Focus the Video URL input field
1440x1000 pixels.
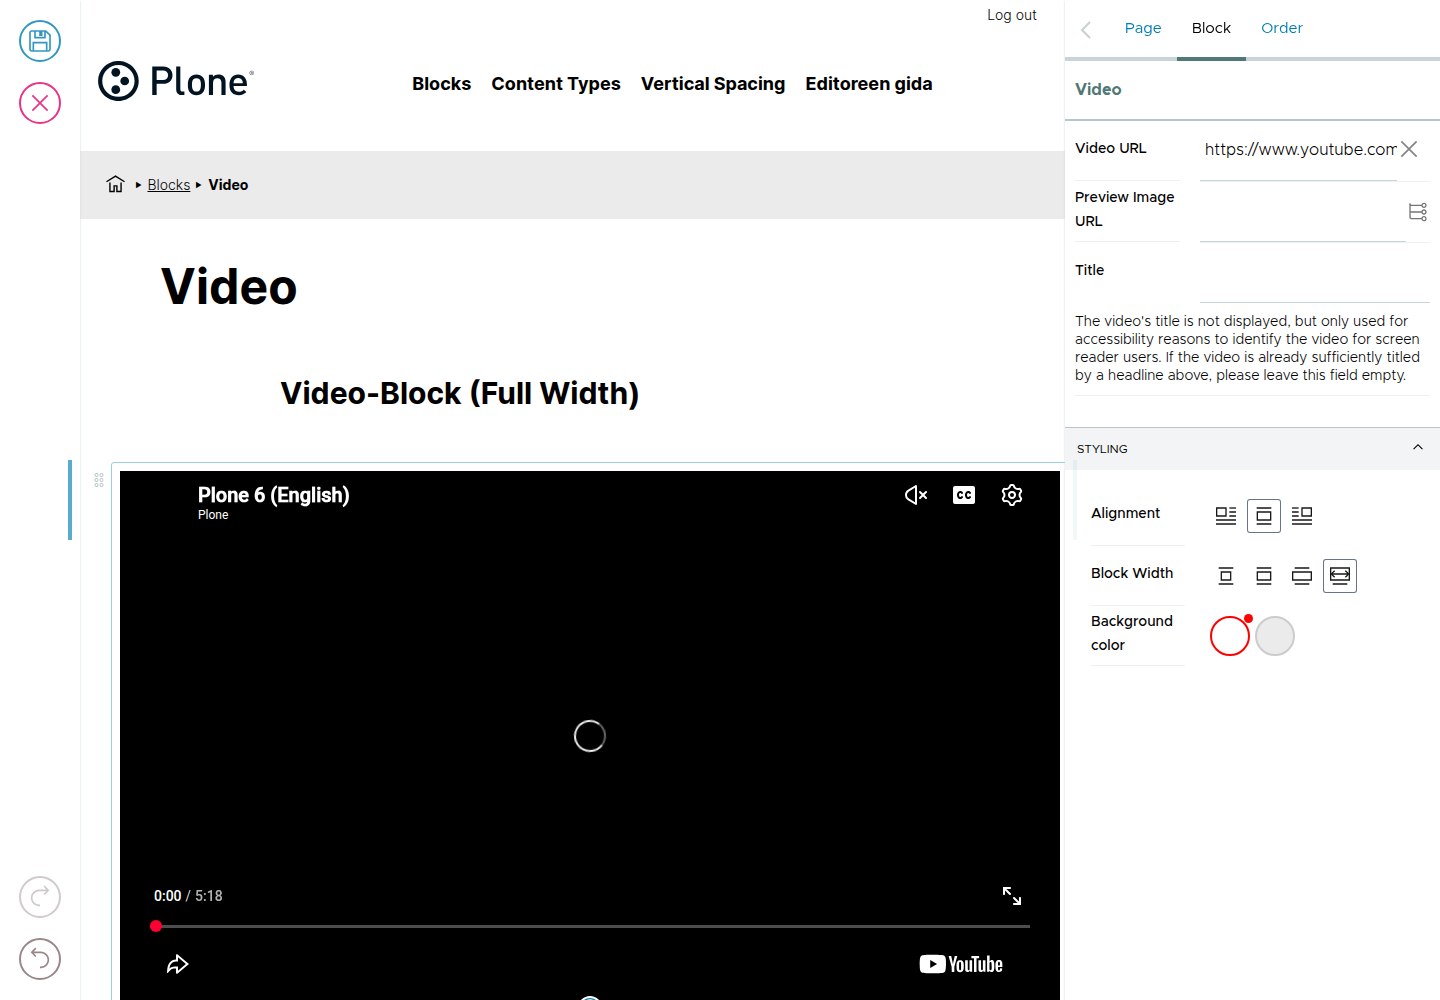(x=1298, y=150)
